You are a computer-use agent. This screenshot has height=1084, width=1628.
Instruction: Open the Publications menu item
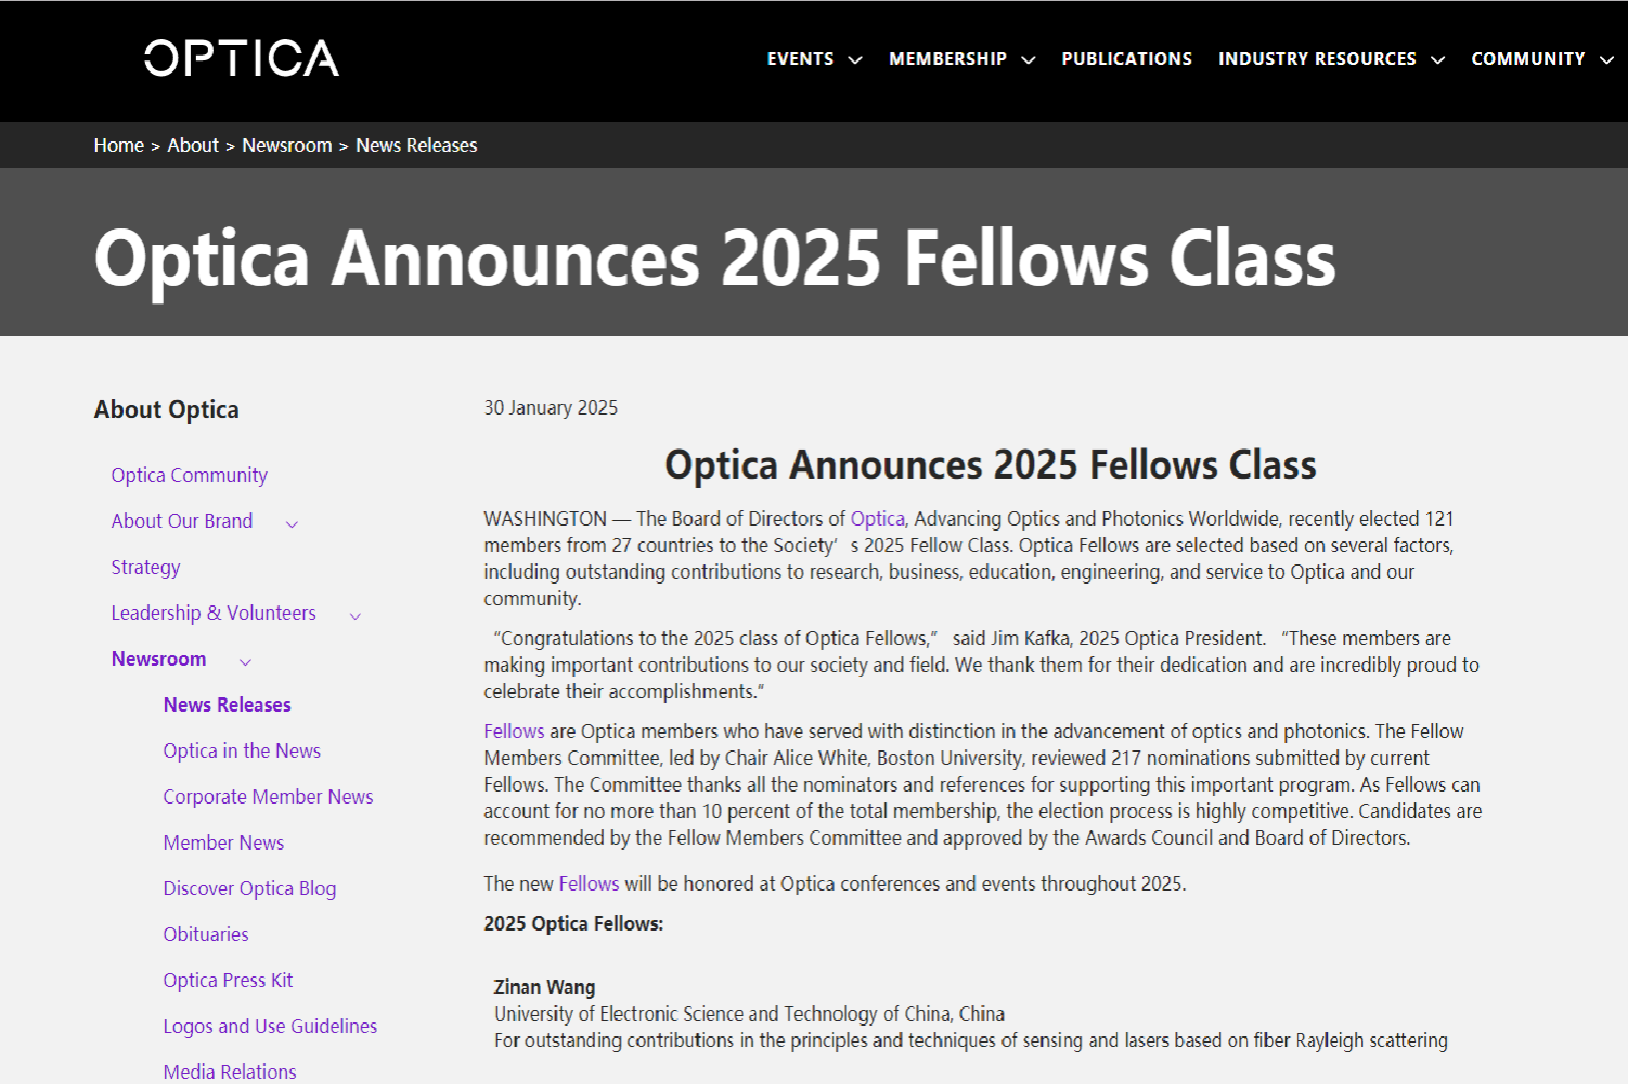point(1126,59)
